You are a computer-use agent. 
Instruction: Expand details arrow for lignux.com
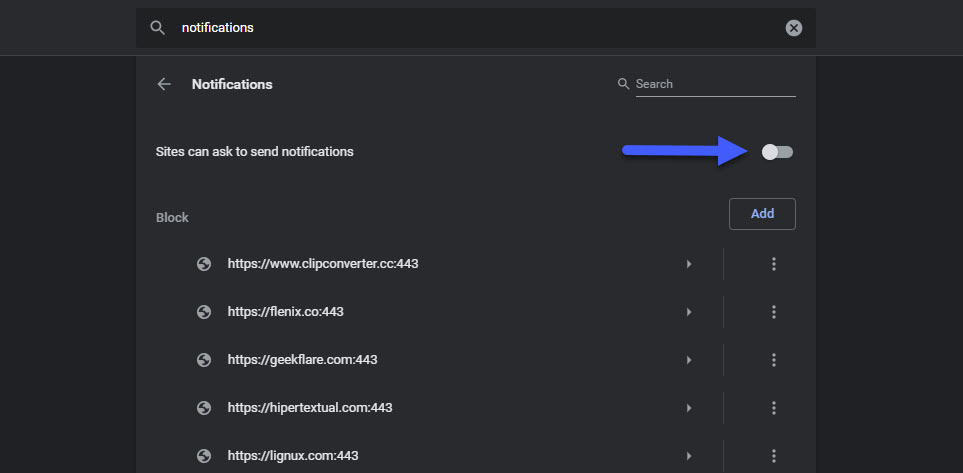point(689,456)
